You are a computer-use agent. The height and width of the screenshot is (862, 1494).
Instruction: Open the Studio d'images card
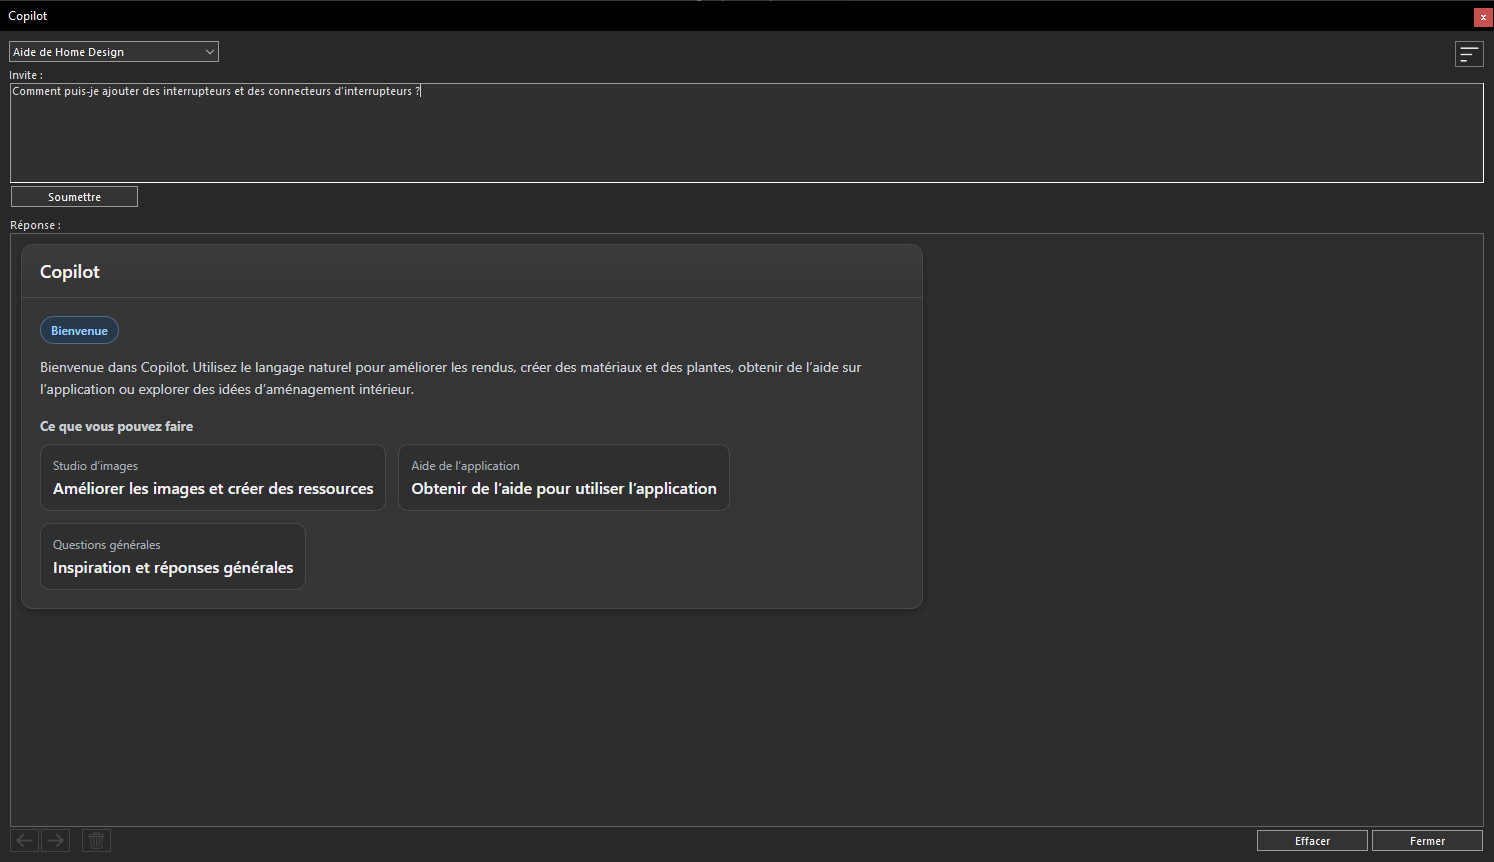click(x=213, y=478)
